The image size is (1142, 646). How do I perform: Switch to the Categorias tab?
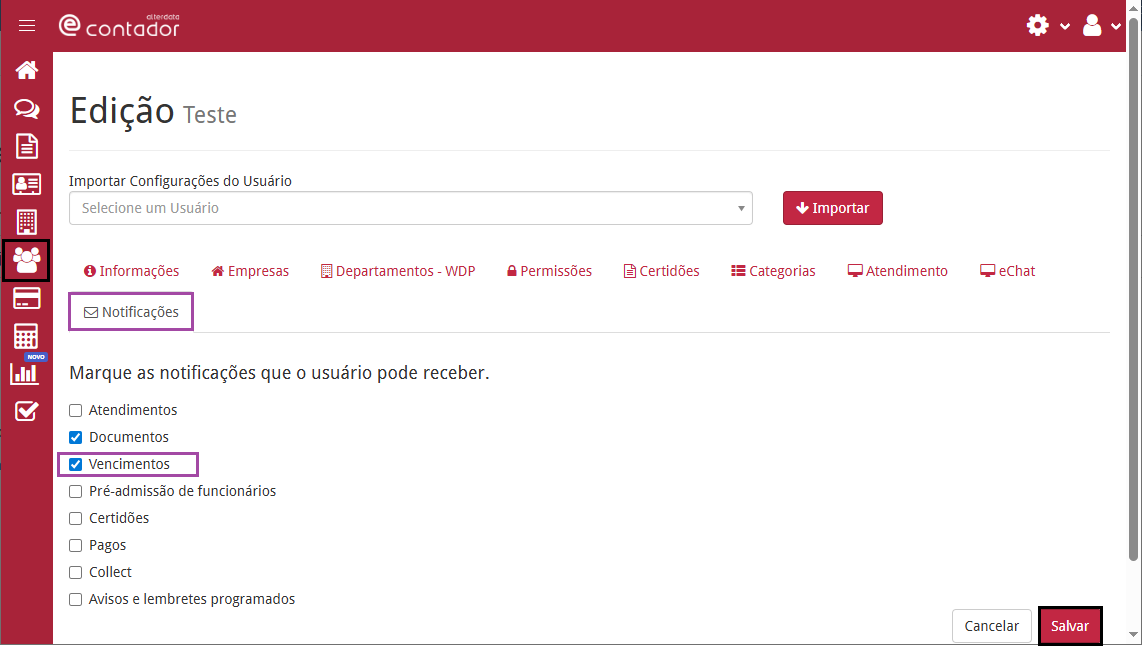pos(773,271)
